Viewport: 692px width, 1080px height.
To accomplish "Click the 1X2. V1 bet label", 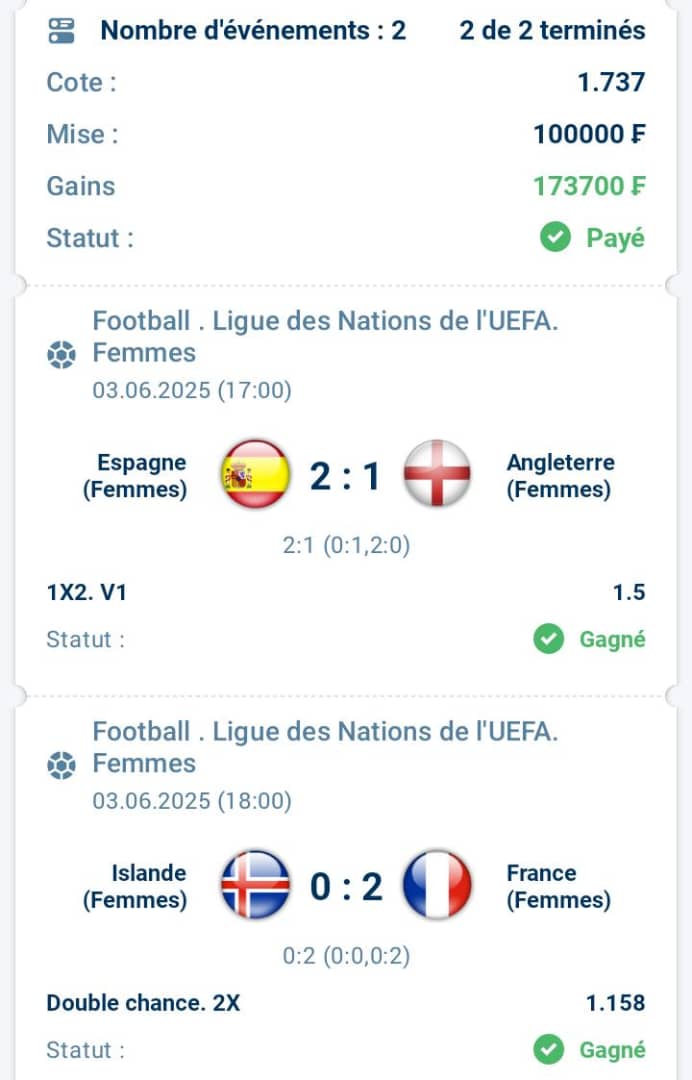I will (87, 592).
